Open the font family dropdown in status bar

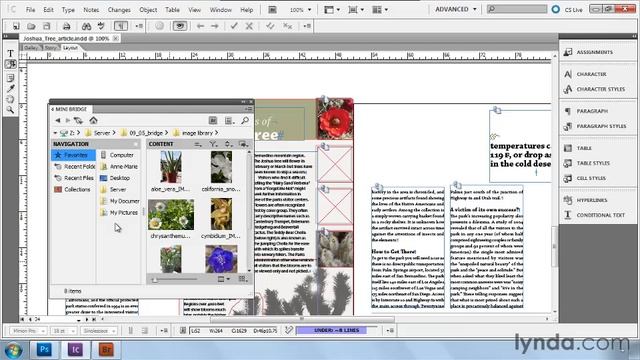tap(29, 331)
